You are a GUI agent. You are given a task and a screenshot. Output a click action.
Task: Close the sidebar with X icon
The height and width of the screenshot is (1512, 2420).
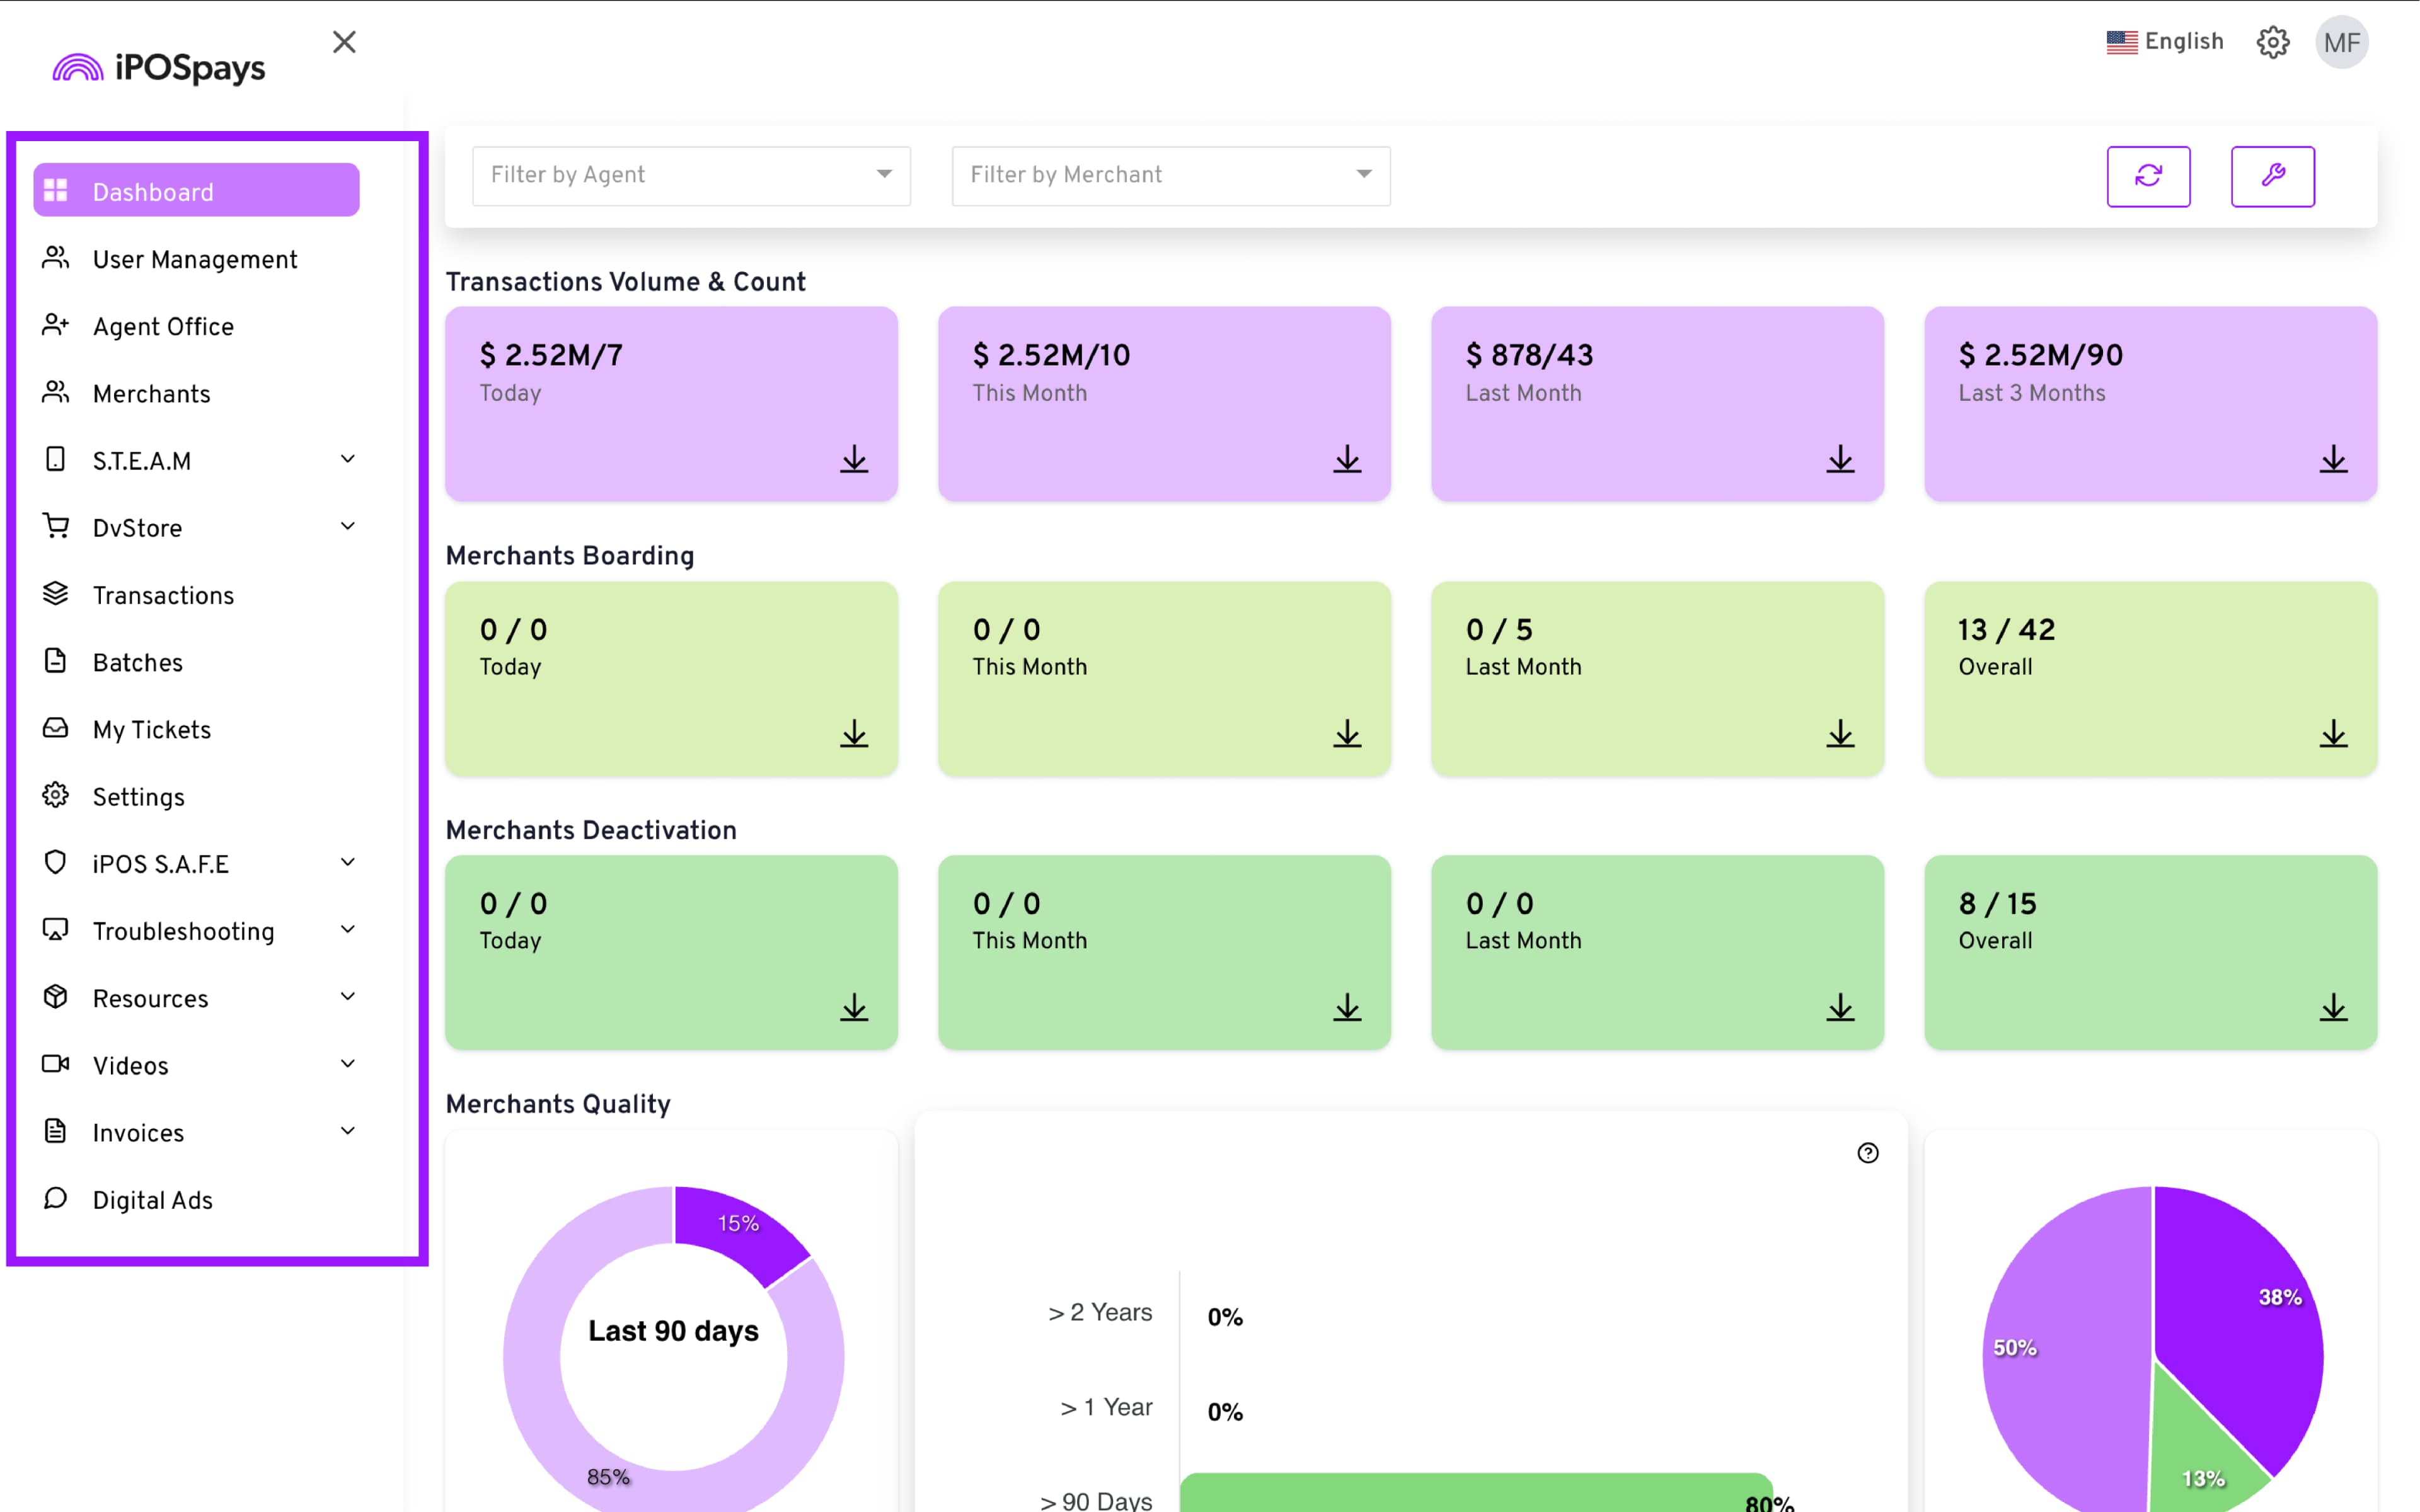tap(344, 42)
